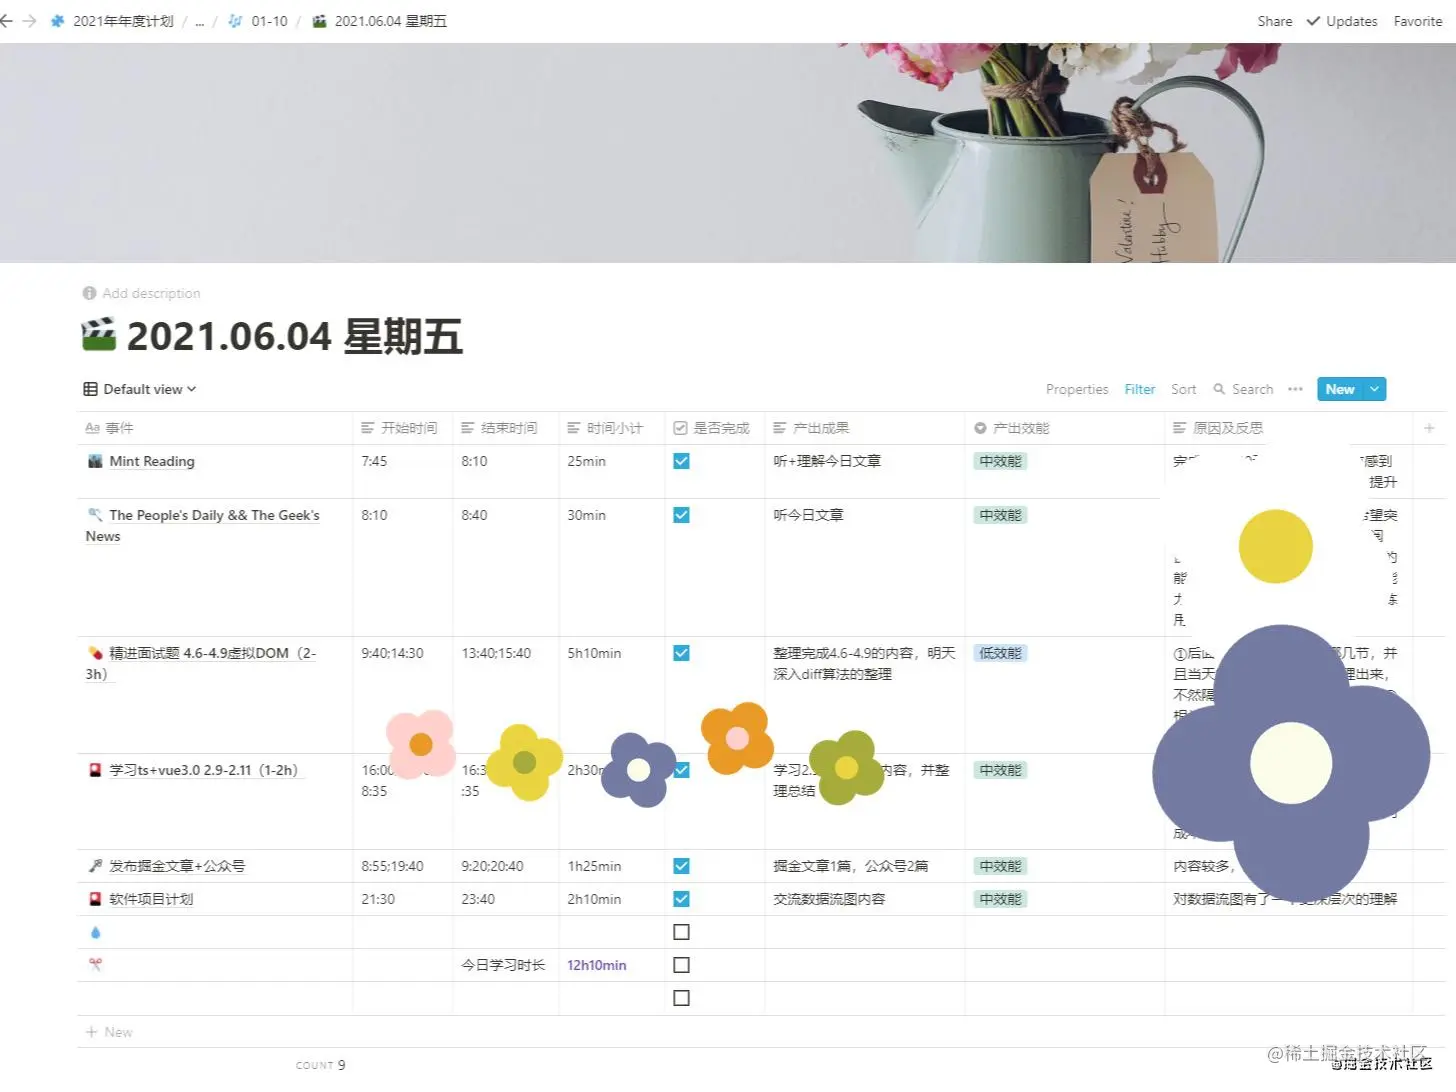1456x1092 pixels.
Task: Open the 软件项目计划 entry
Action: [151, 899]
